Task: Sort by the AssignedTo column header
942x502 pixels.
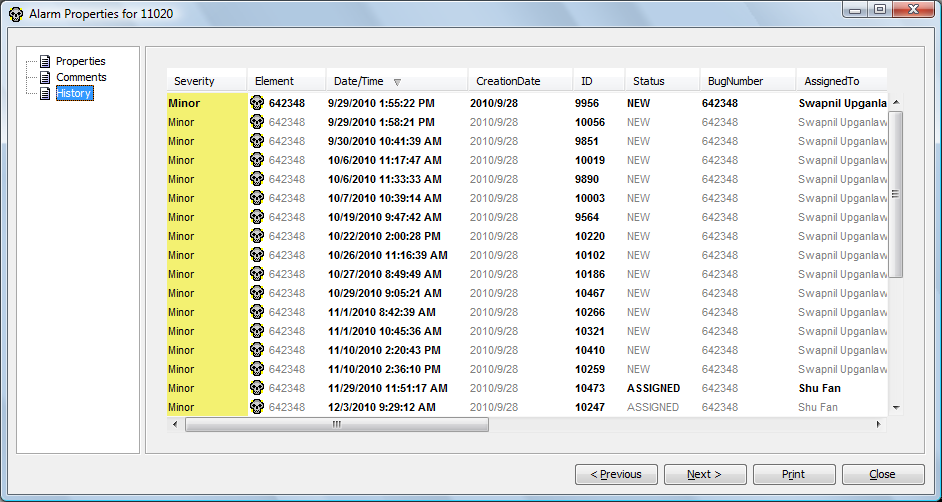Action: (842, 81)
